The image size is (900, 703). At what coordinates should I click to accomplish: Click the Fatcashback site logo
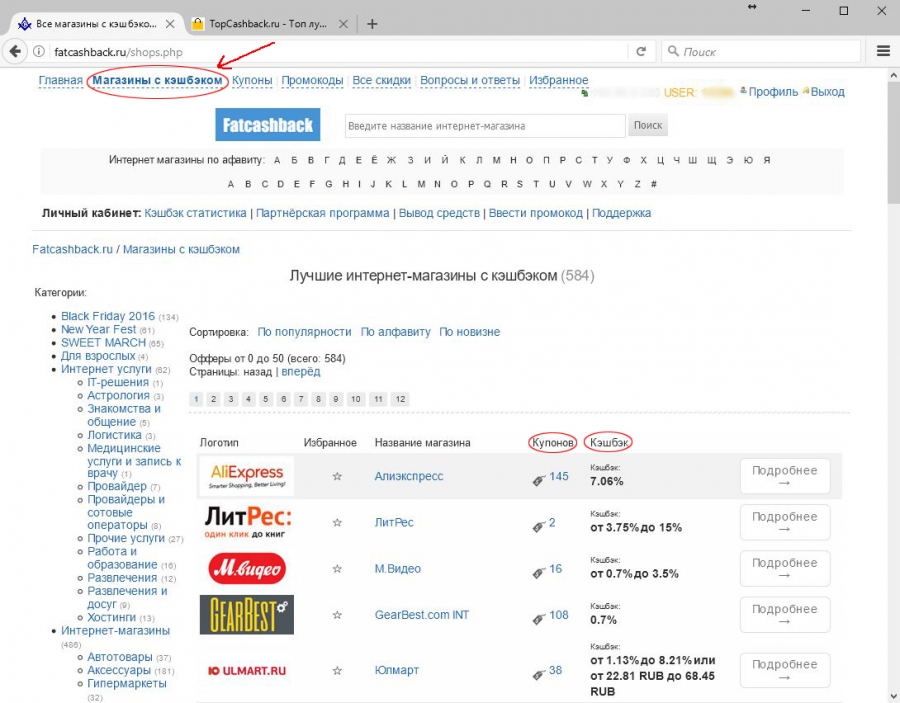267,125
